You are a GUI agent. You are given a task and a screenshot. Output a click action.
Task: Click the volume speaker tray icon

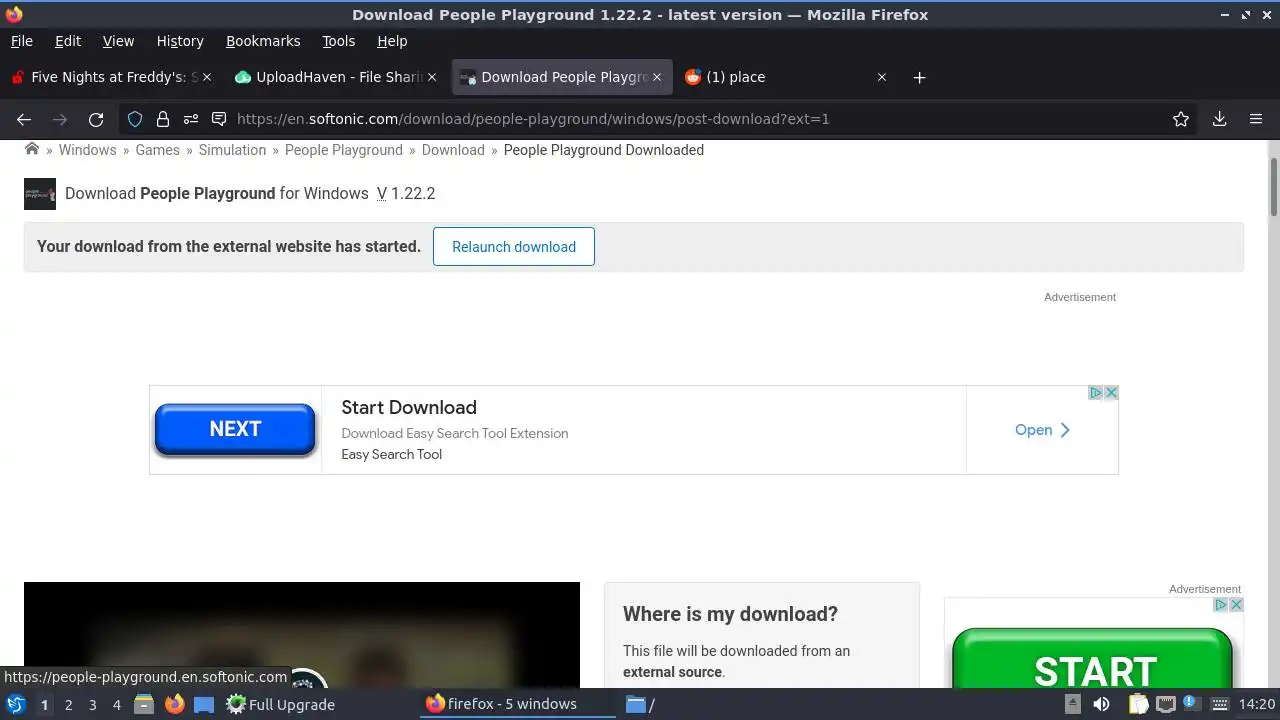click(1101, 704)
